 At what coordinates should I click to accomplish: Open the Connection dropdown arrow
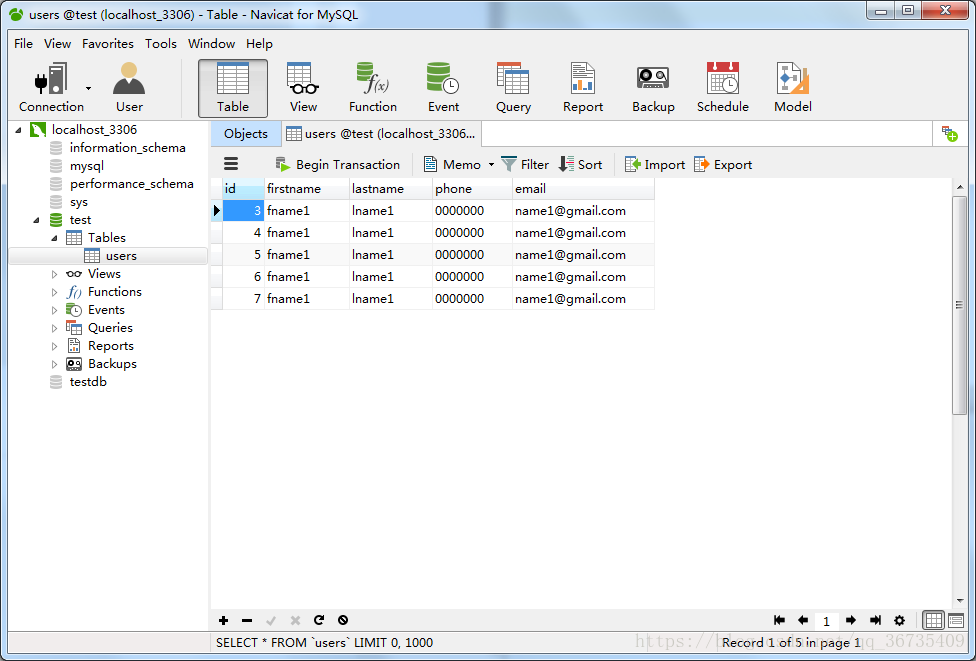[x=88, y=88]
